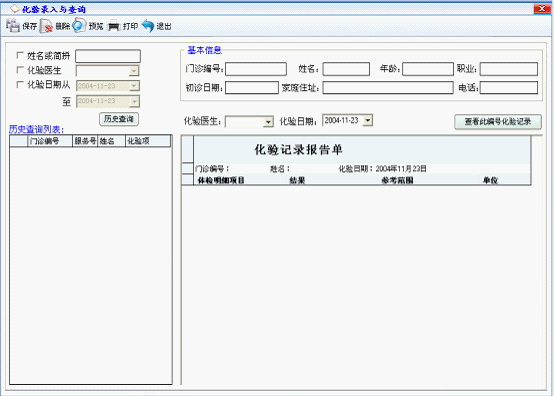Close the 化验录入与查询 window
The image size is (554, 396).
coord(542,8)
